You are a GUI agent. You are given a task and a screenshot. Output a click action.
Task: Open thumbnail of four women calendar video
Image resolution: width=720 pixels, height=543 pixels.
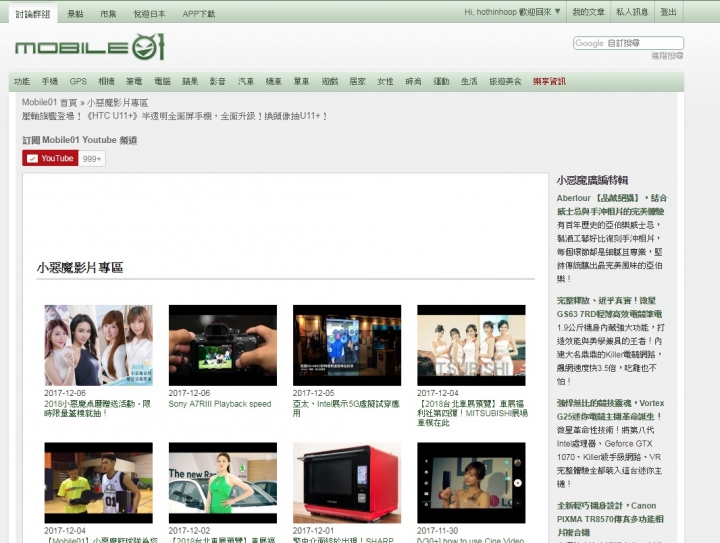click(x=98, y=345)
